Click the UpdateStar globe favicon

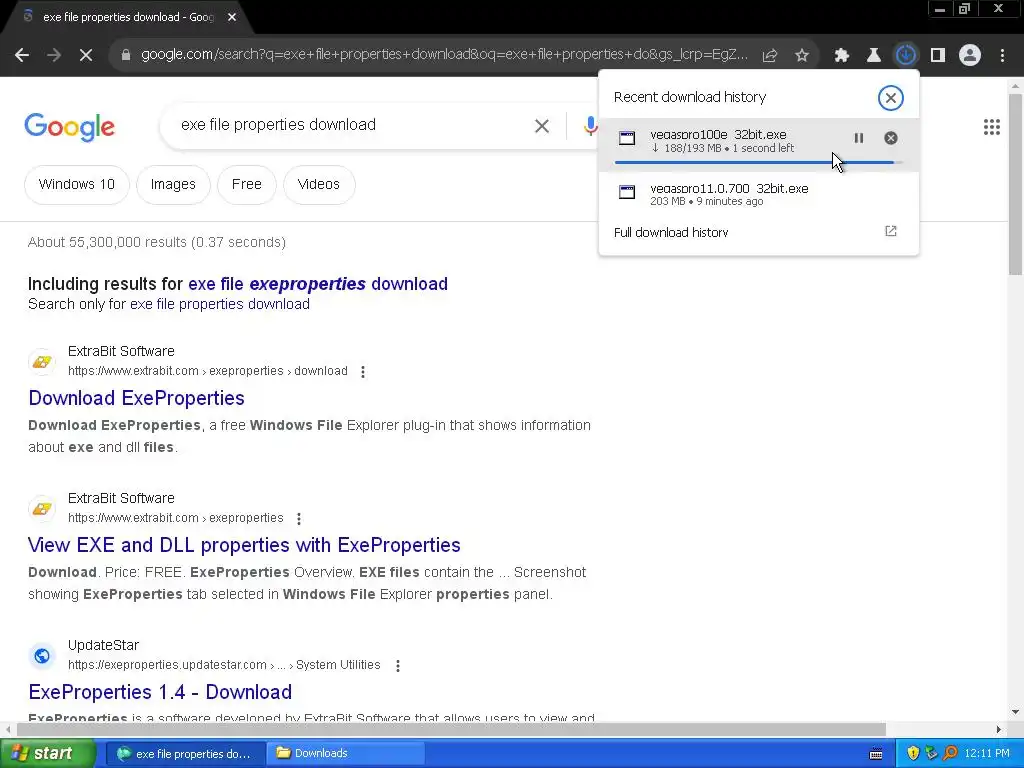click(42, 656)
